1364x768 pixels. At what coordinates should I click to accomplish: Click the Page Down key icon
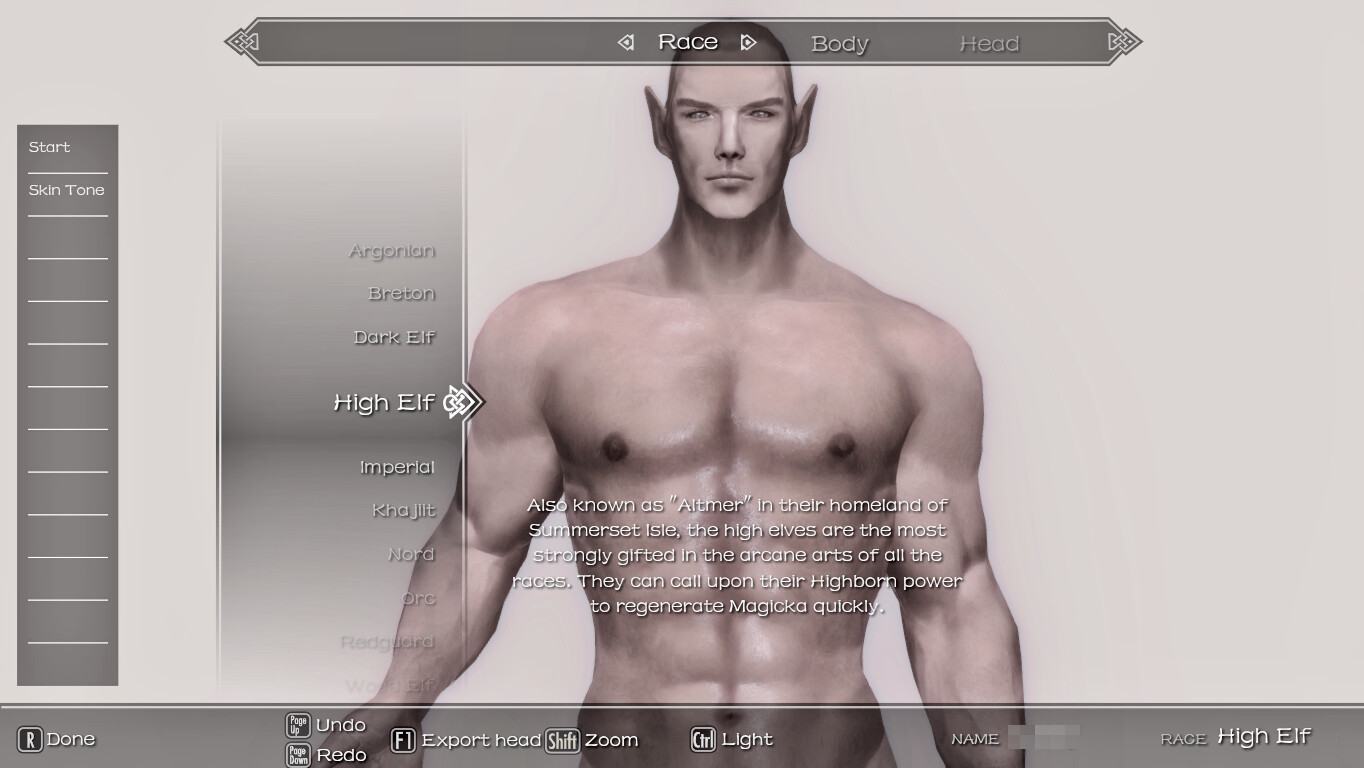298,755
